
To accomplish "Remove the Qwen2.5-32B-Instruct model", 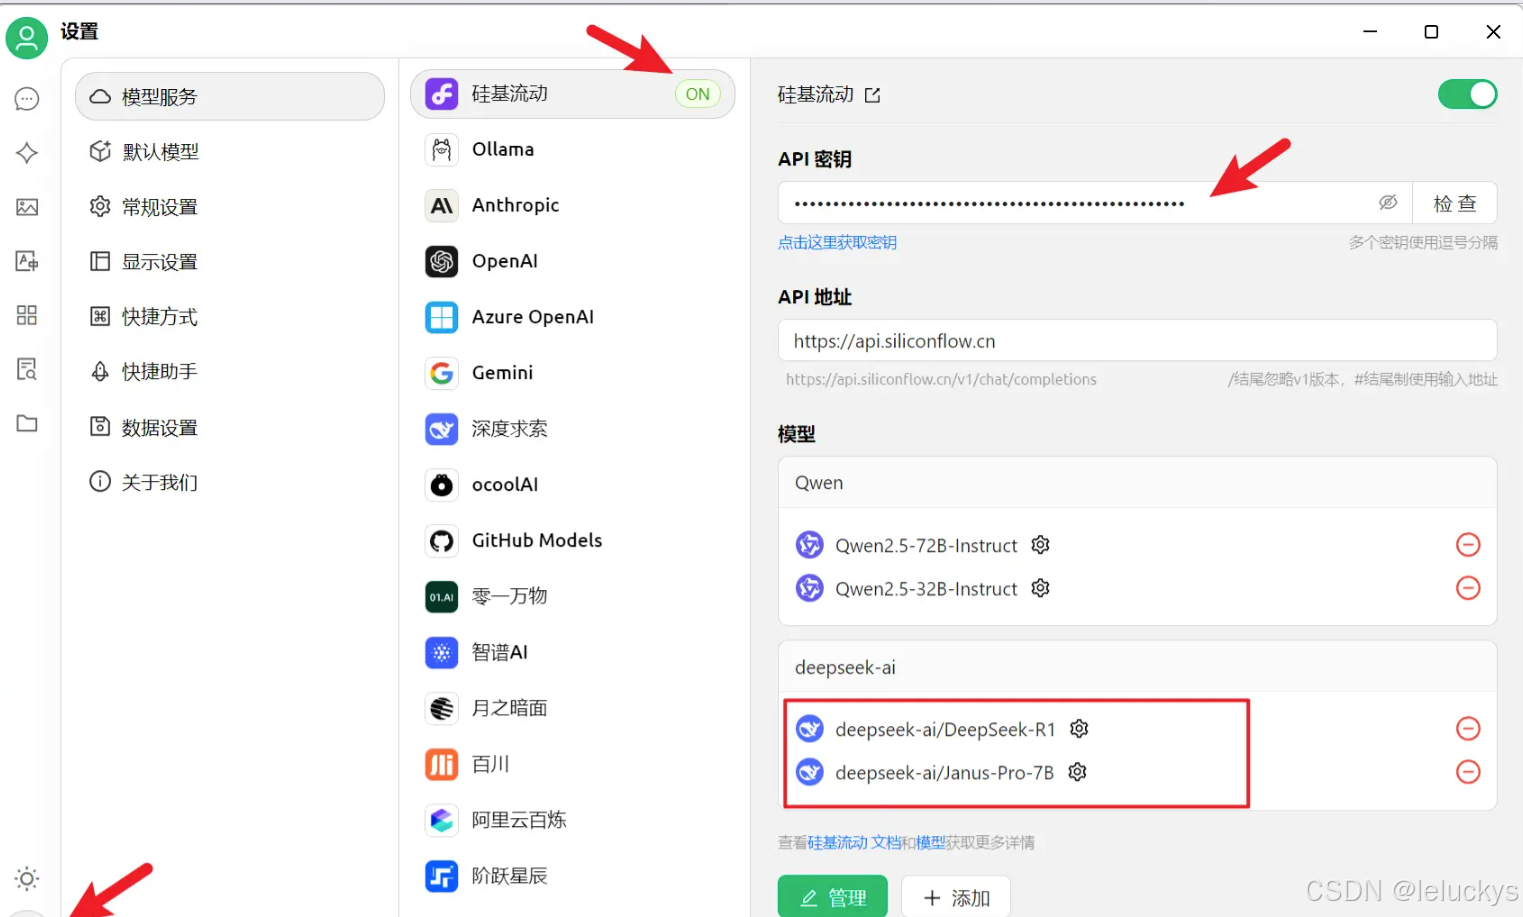I will 1468,588.
